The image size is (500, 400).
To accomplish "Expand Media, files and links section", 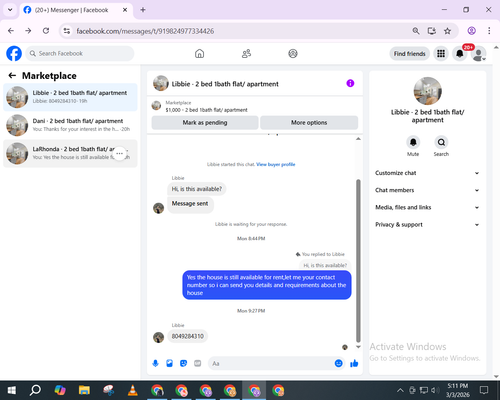I will (x=427, y=207).
